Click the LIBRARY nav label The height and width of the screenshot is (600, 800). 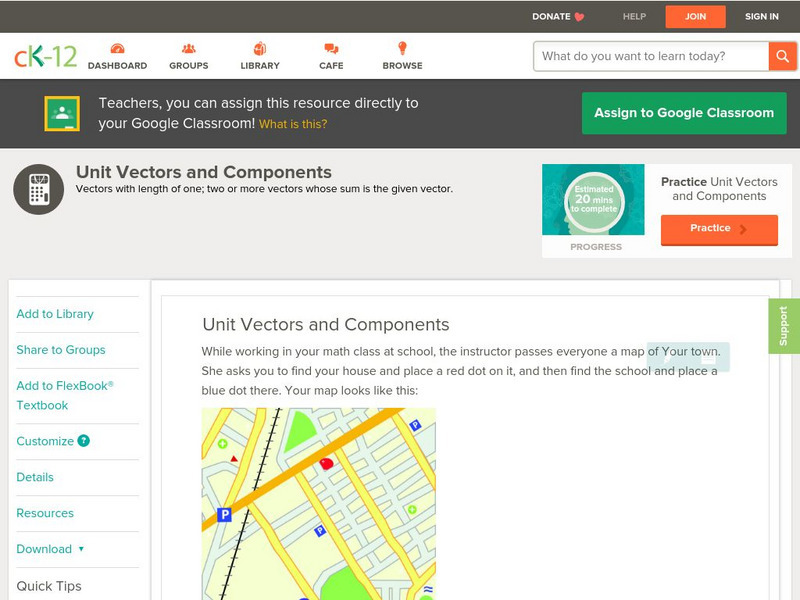coord(260,66)
